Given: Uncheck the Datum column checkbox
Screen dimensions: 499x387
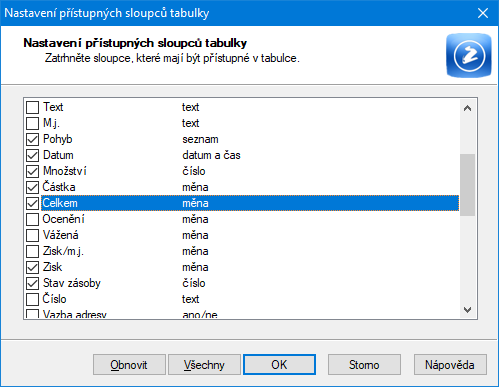Looking at the screenshot, I should point(32,155).
